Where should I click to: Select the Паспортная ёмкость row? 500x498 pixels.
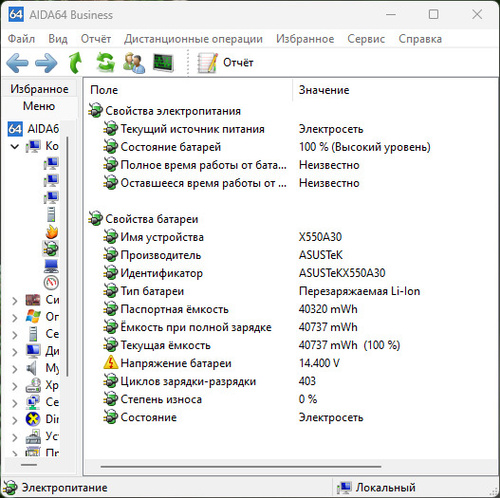point(230,309)
